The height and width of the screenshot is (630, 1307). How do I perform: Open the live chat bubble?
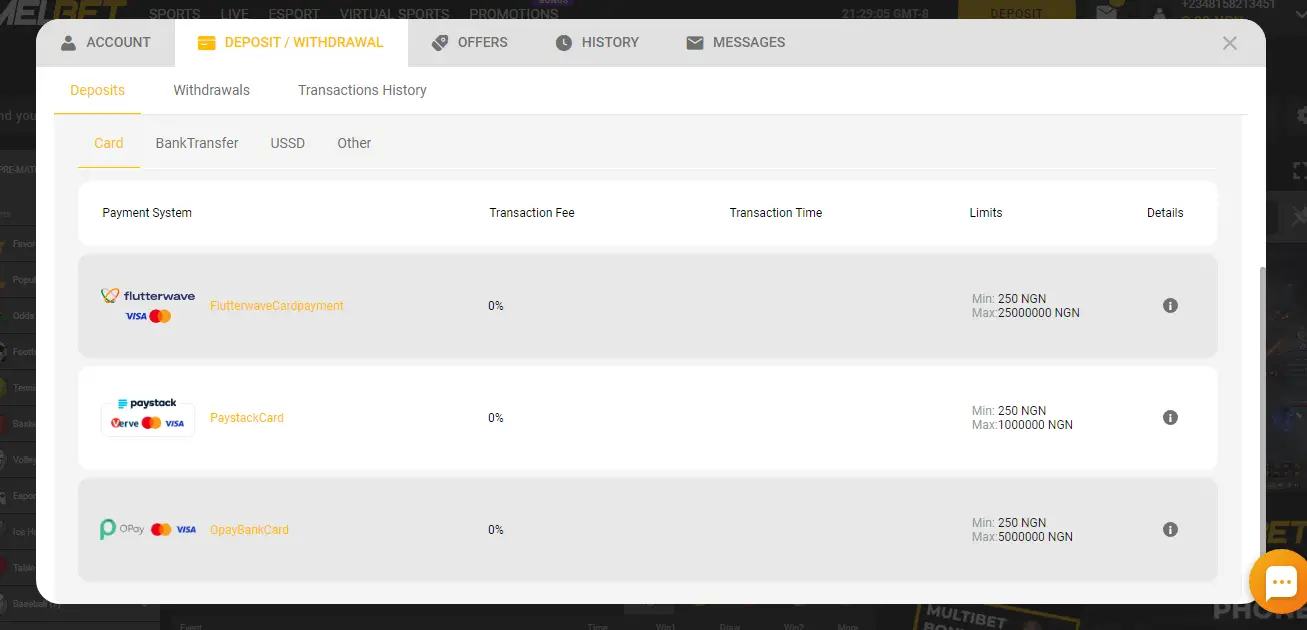[1279, 582]
